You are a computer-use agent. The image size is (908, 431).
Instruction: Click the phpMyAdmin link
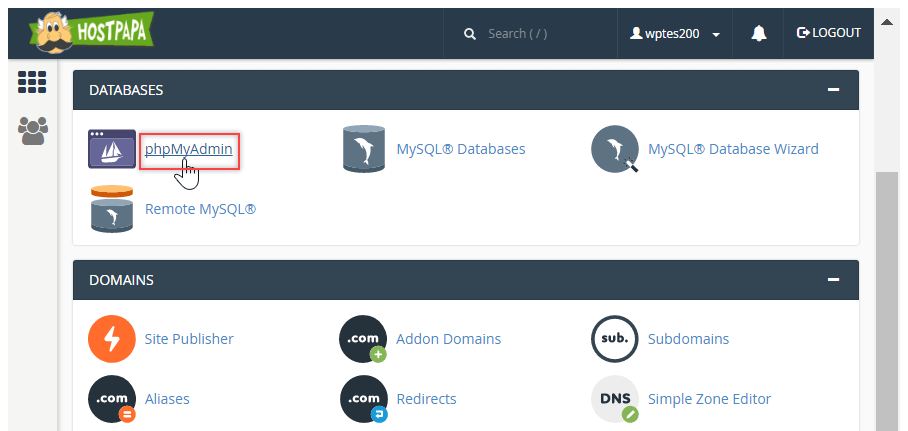coord(189,149)
